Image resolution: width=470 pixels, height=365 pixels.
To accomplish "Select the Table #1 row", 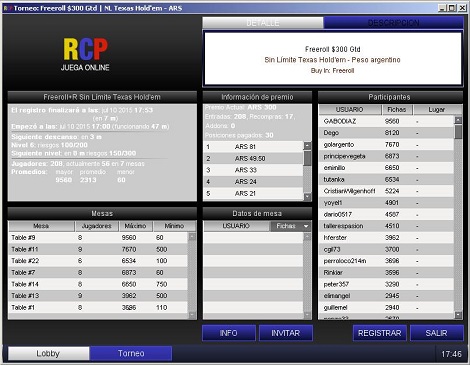I will pos(98,307).
